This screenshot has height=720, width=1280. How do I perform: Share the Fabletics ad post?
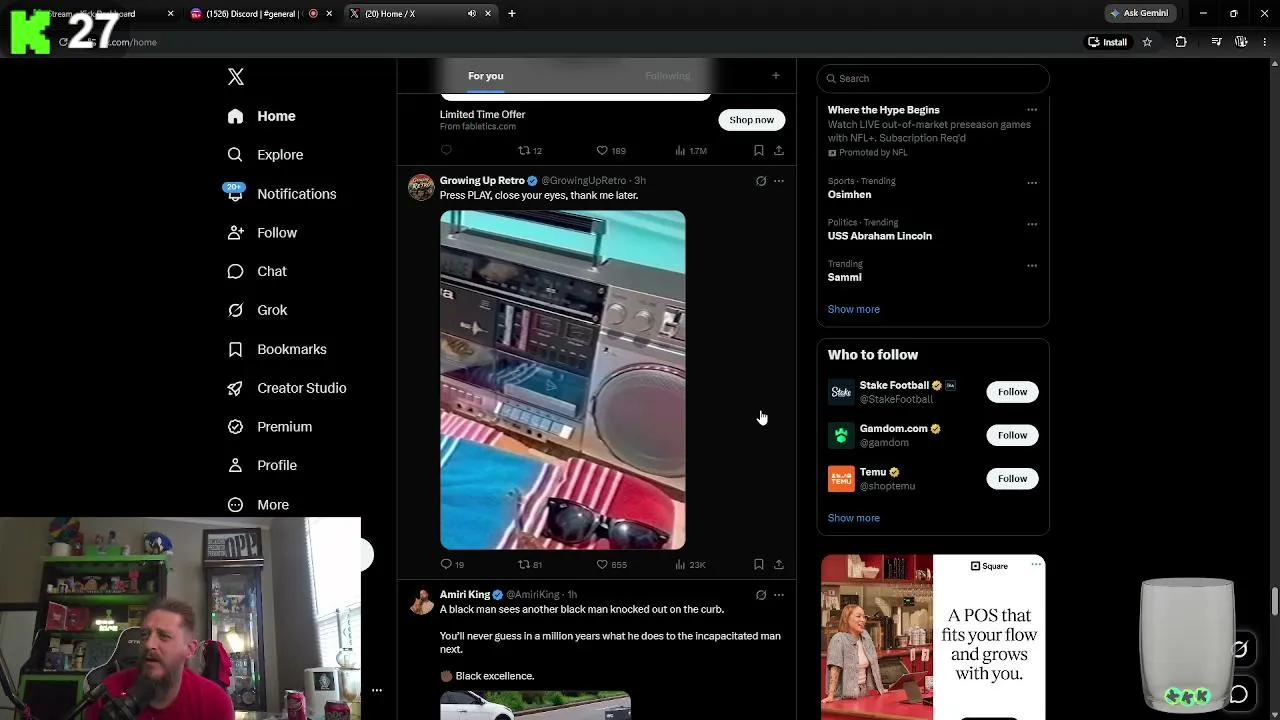779,150
